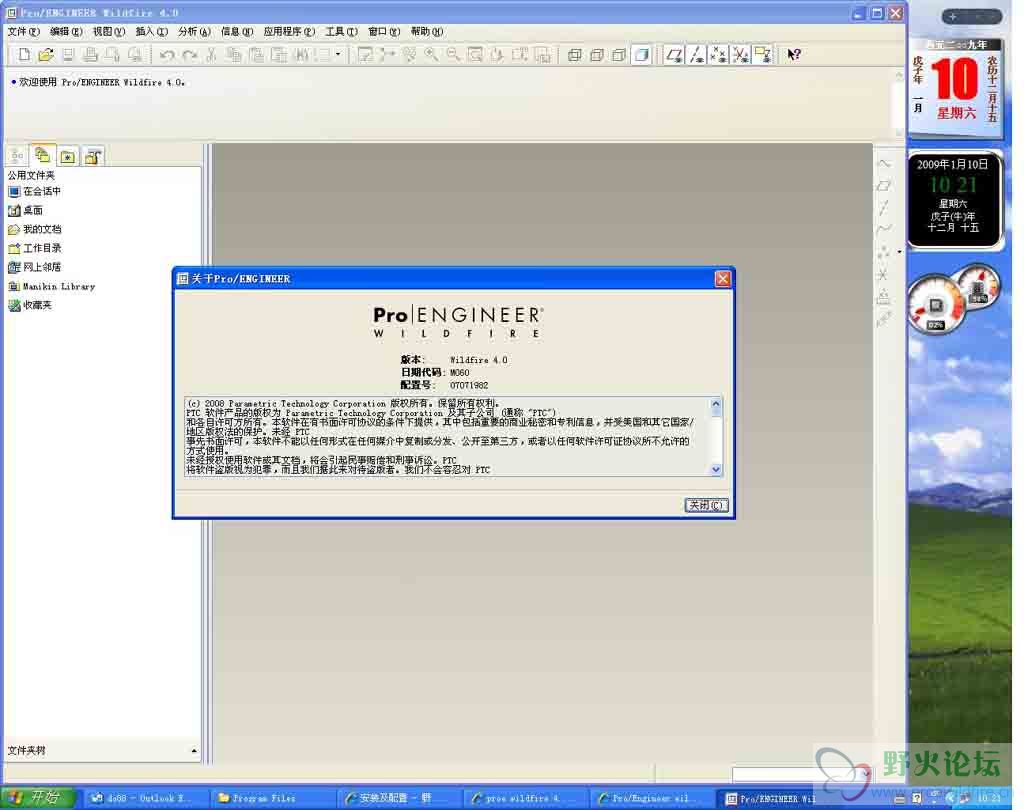
Task: Expand the datum point flyout arrow
Action: click(899, 251)
